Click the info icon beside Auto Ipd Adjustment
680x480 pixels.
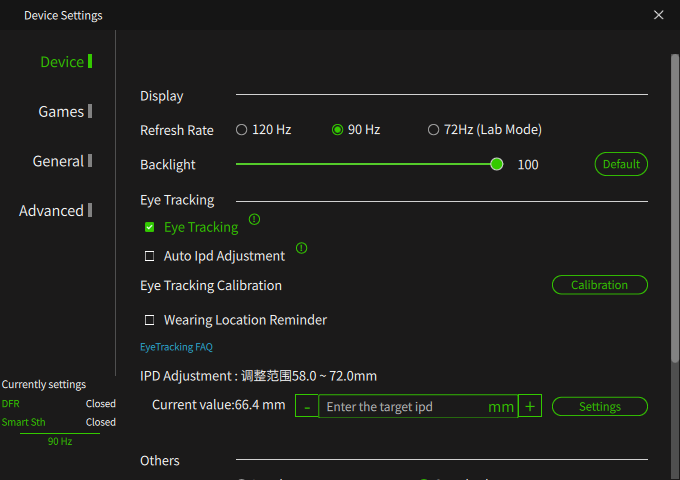[301, 248]
